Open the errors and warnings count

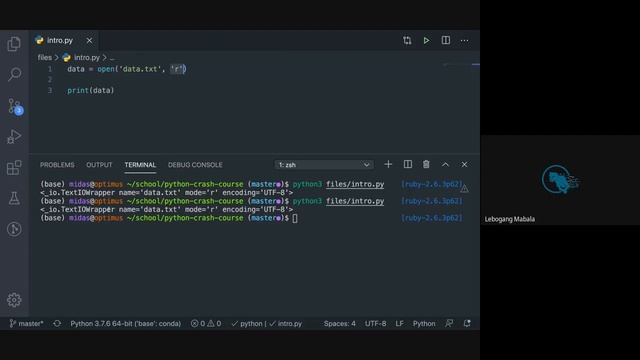[206, 323]
